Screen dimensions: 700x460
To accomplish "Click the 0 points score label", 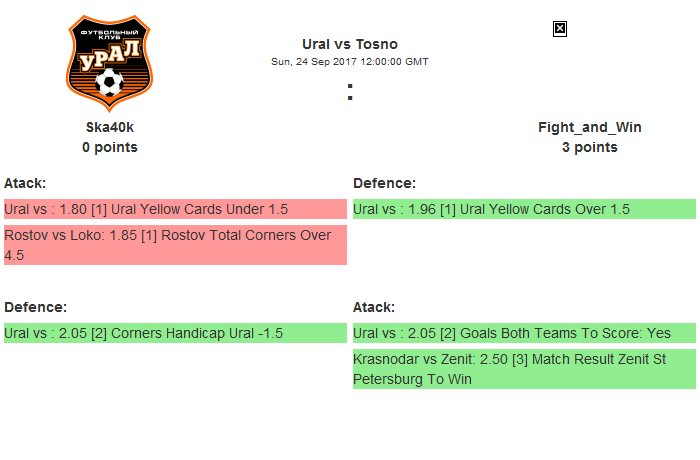I will click(x=110, y=147).
